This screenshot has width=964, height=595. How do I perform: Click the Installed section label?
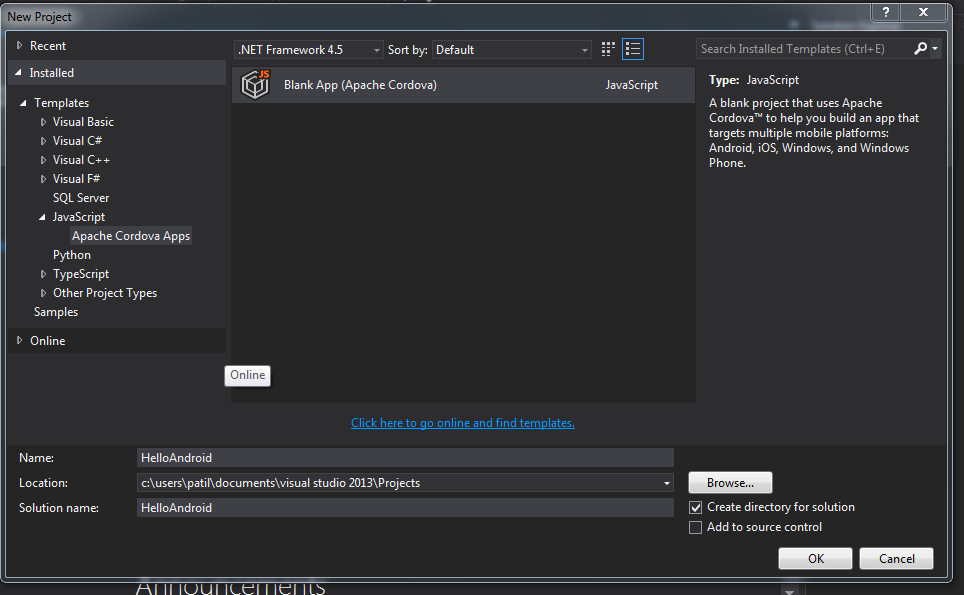click(x=52, y=73)
